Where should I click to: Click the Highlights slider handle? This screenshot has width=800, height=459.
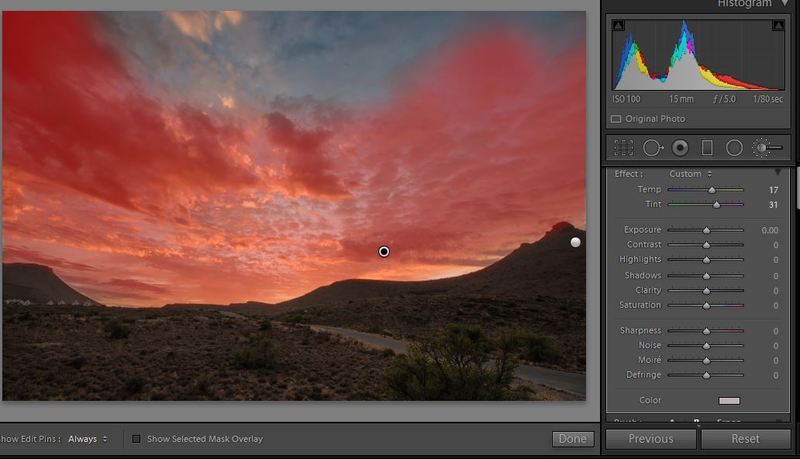click(x=707, y=260)
